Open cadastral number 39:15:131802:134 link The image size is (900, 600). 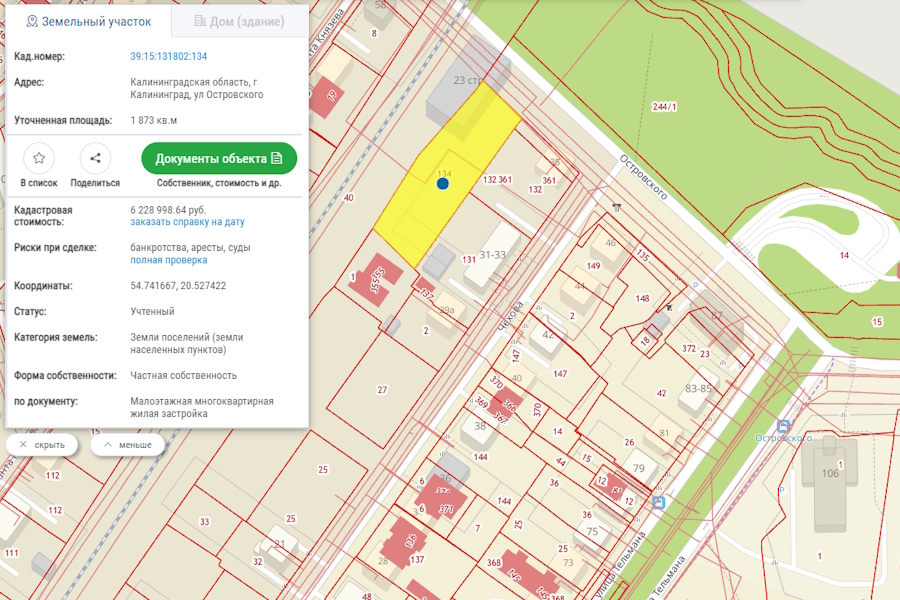click(168, 56)
